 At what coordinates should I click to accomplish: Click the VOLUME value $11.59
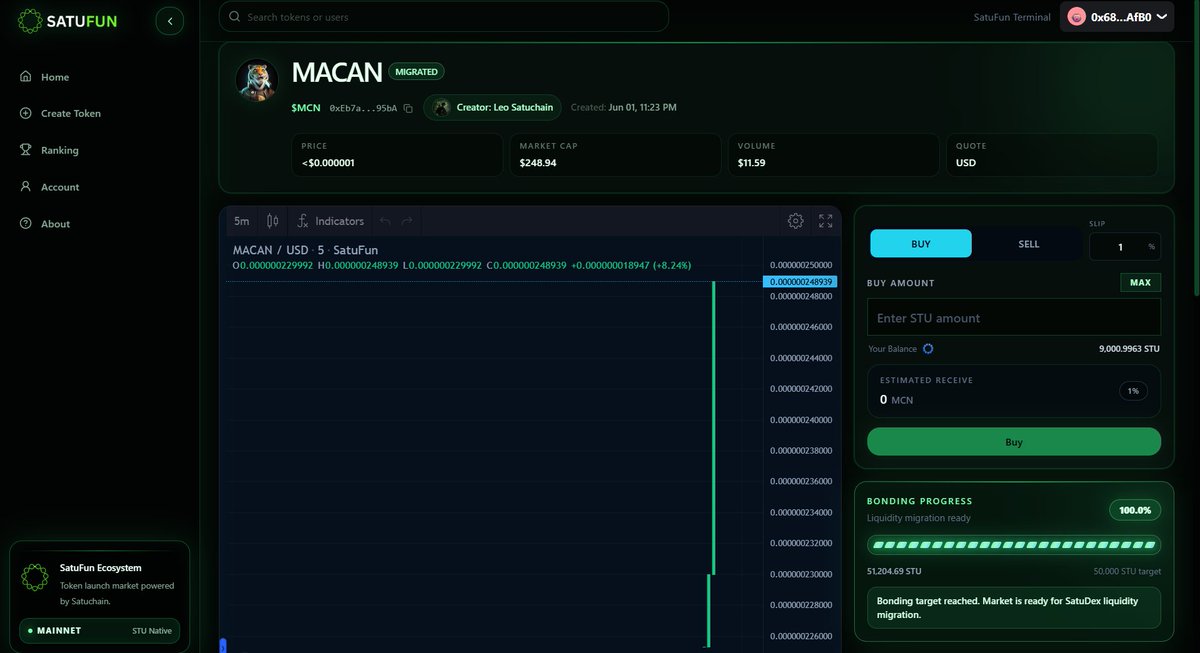coord(752,162)
